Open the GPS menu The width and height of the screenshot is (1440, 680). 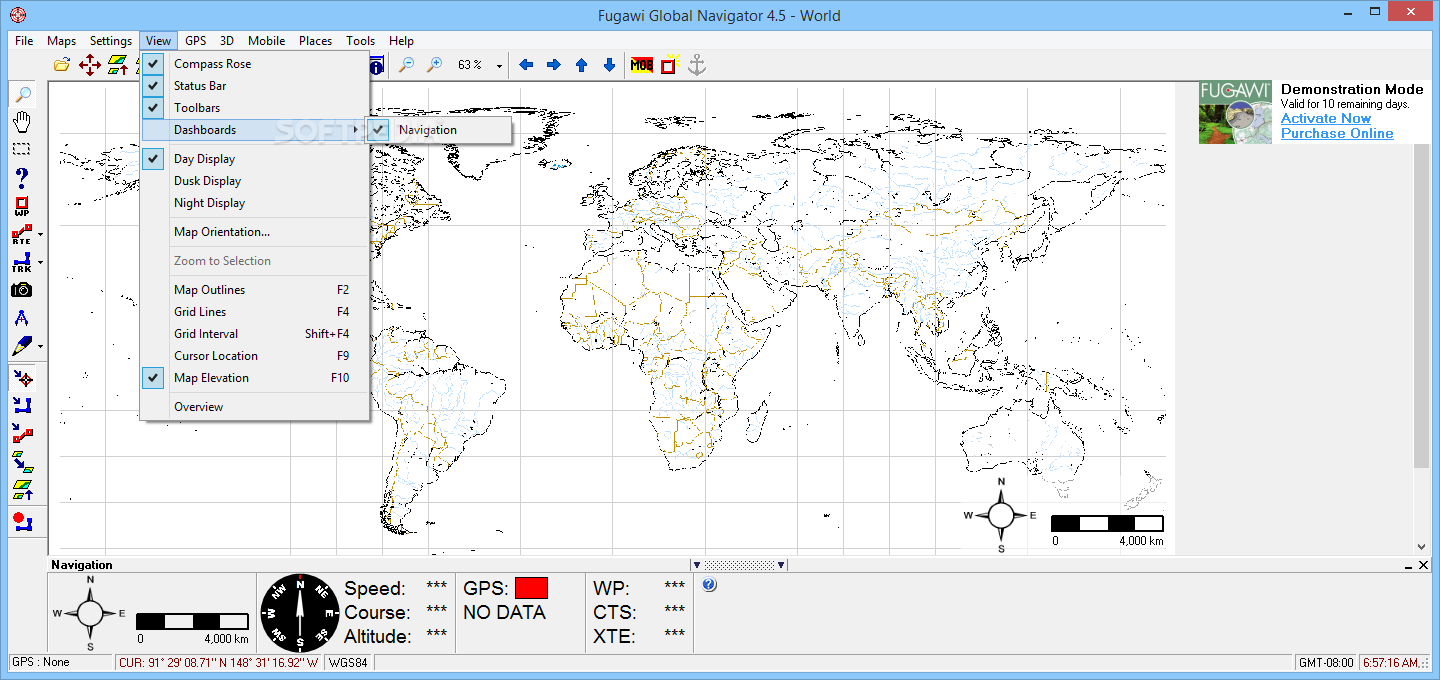[196, 41]
